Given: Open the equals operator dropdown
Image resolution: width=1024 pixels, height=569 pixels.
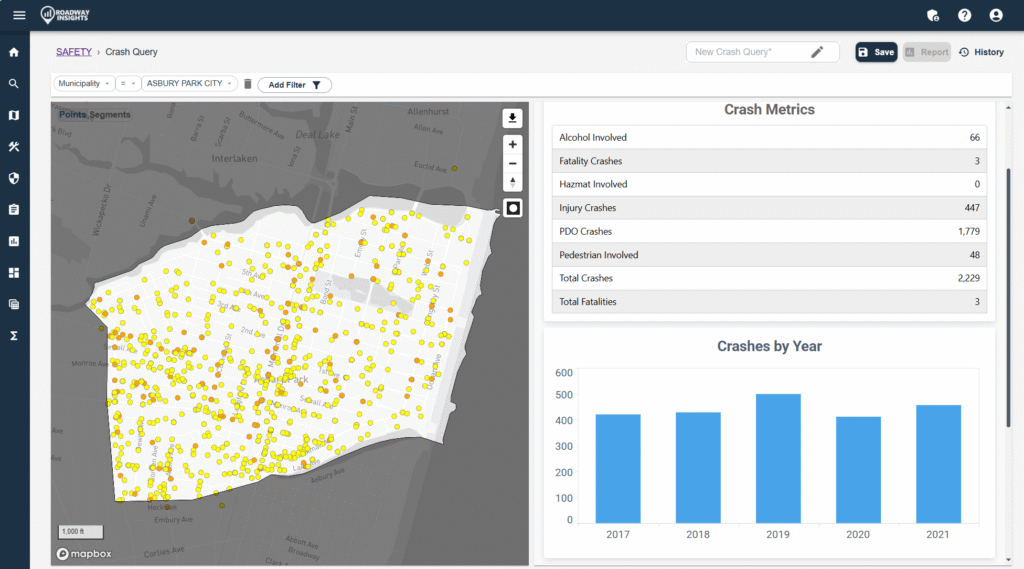Looking at the screenshot, I should click(128, 84).
